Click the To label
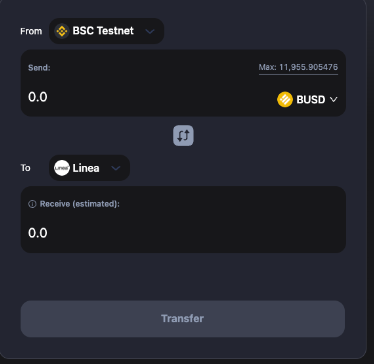 point(25,168)
